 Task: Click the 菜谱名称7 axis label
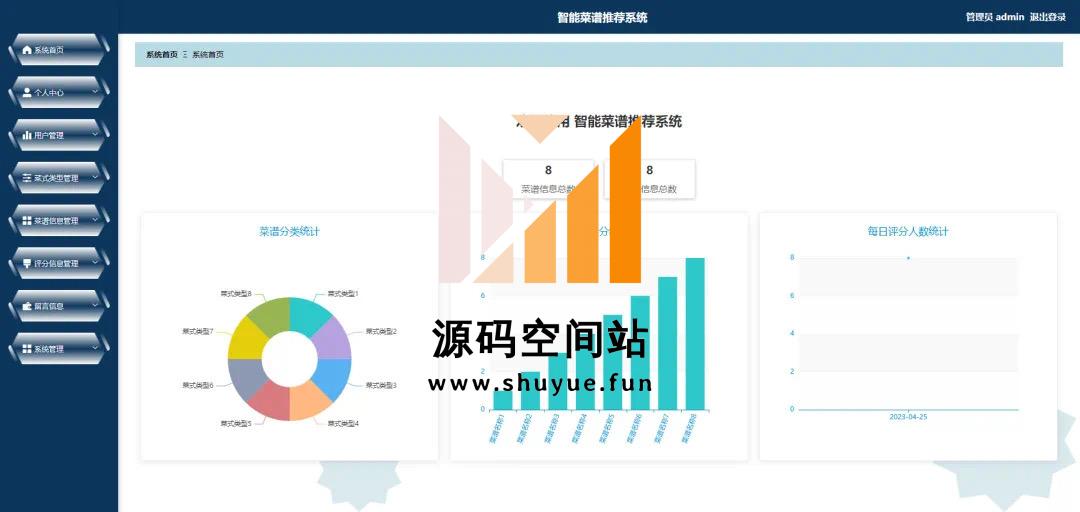[661, 429]
